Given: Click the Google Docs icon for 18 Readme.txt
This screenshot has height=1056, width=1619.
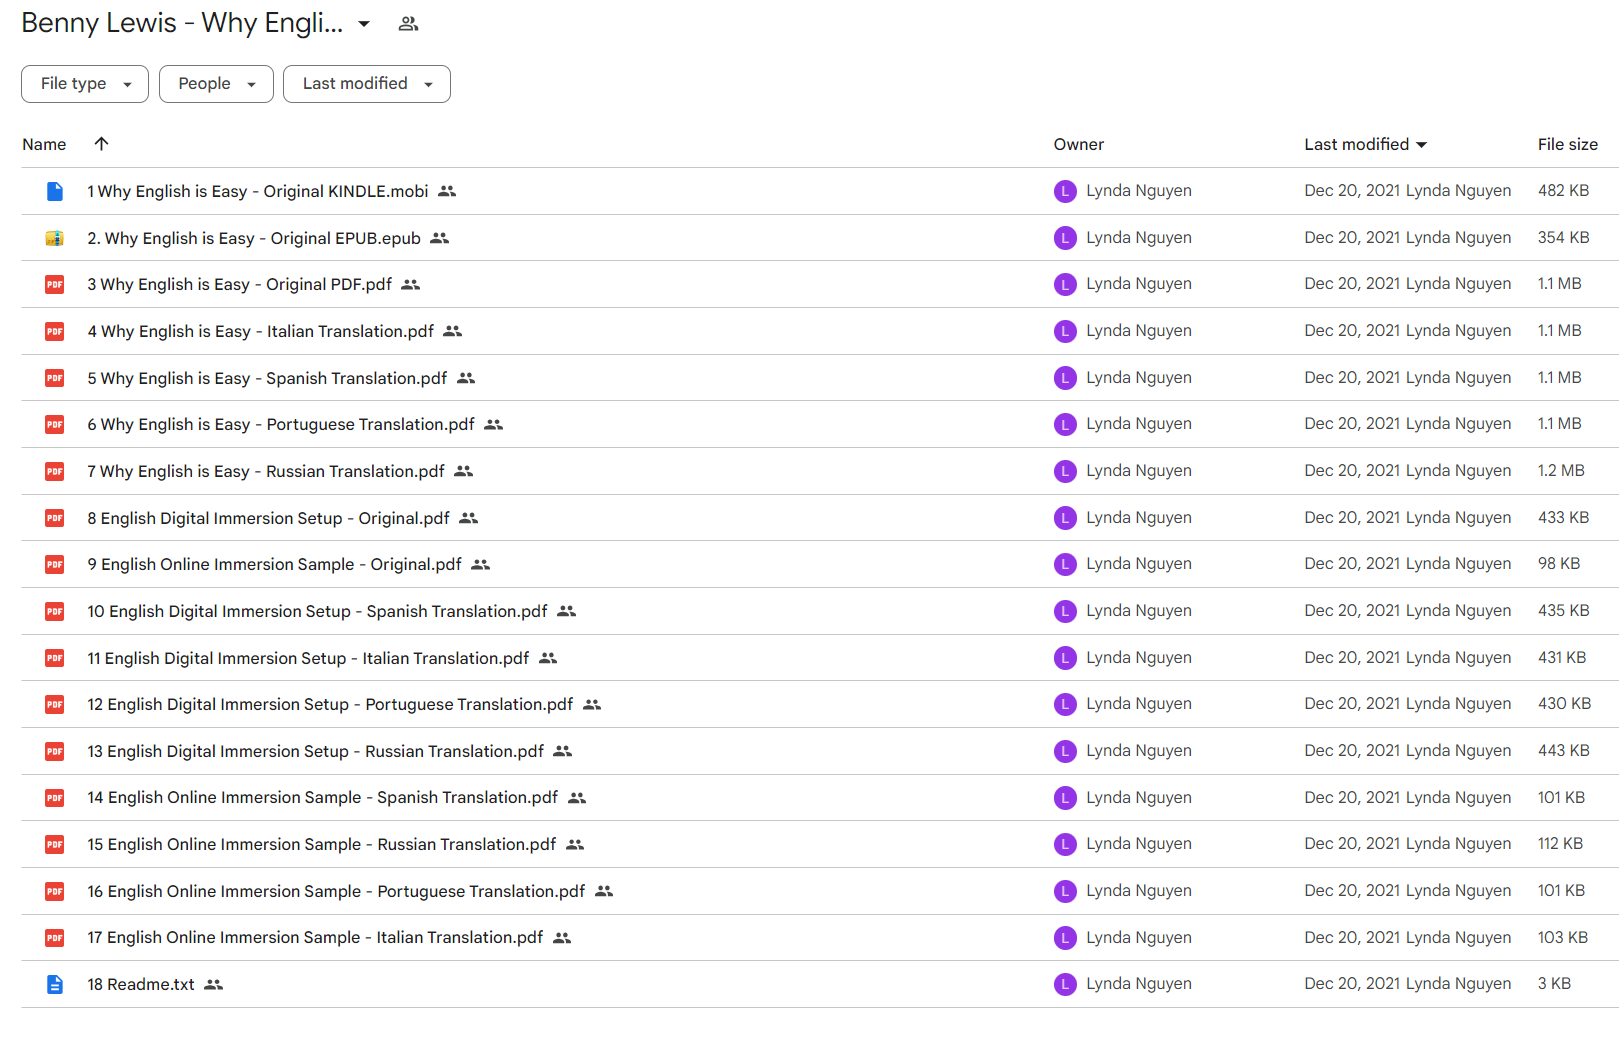Looking at the screenshot, I should (x=55, y=985).
